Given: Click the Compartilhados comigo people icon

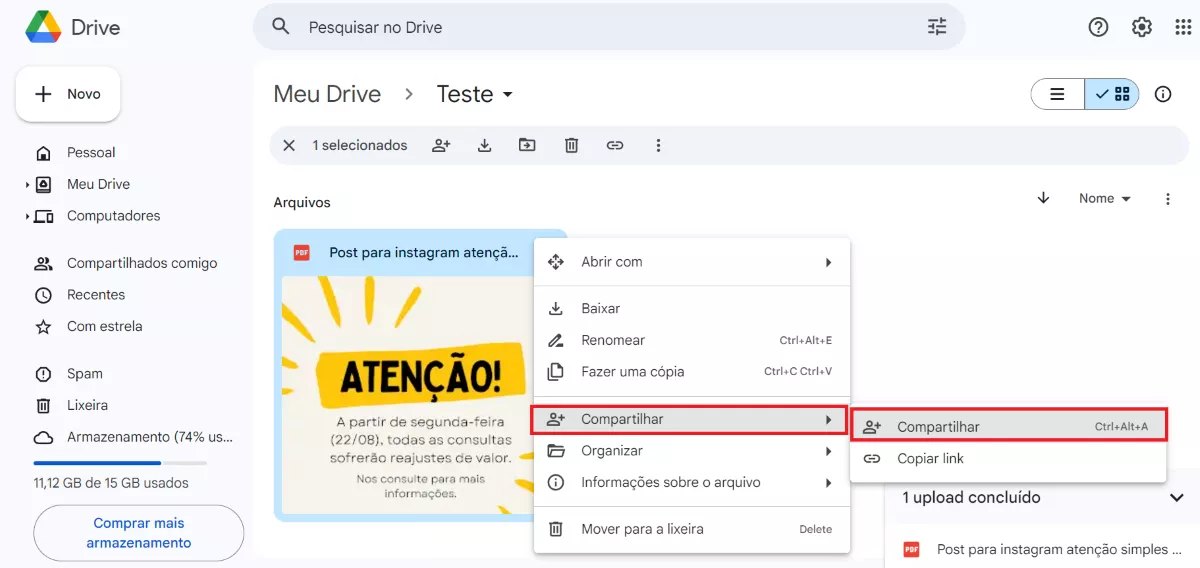Looking at the screenshot, I should (43, 264).
